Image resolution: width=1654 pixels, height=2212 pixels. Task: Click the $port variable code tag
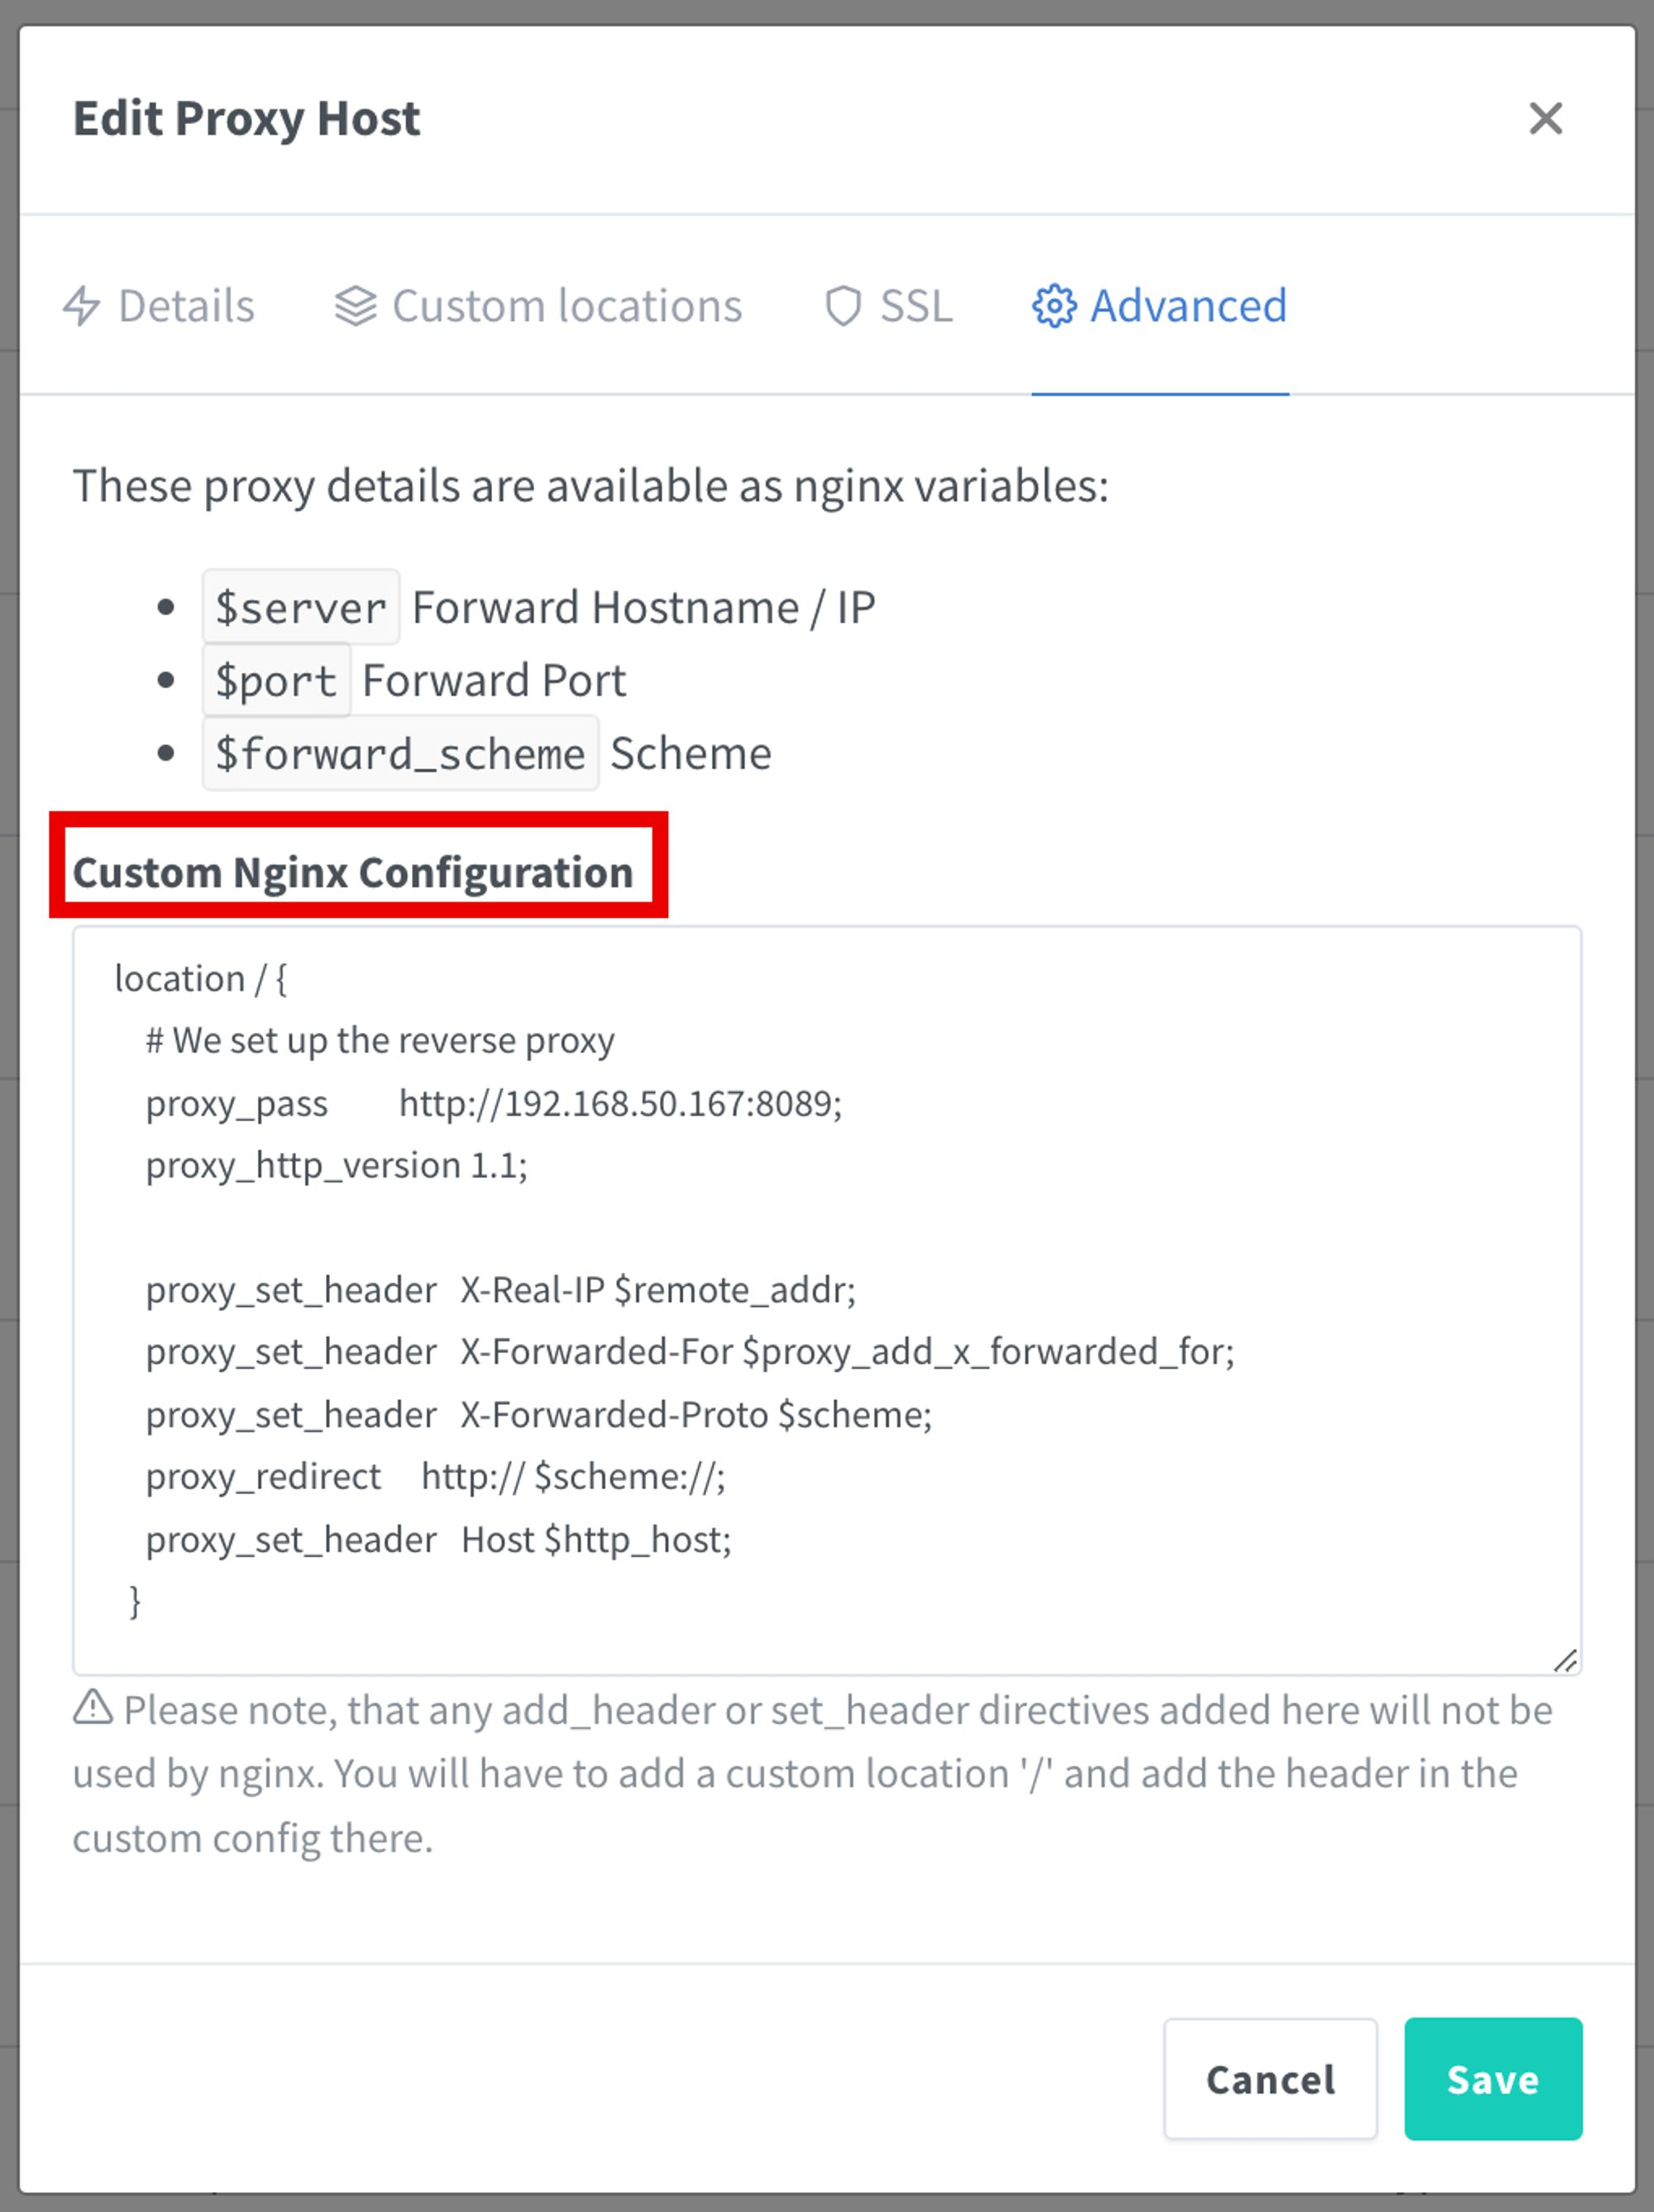[x=276, y=680]
